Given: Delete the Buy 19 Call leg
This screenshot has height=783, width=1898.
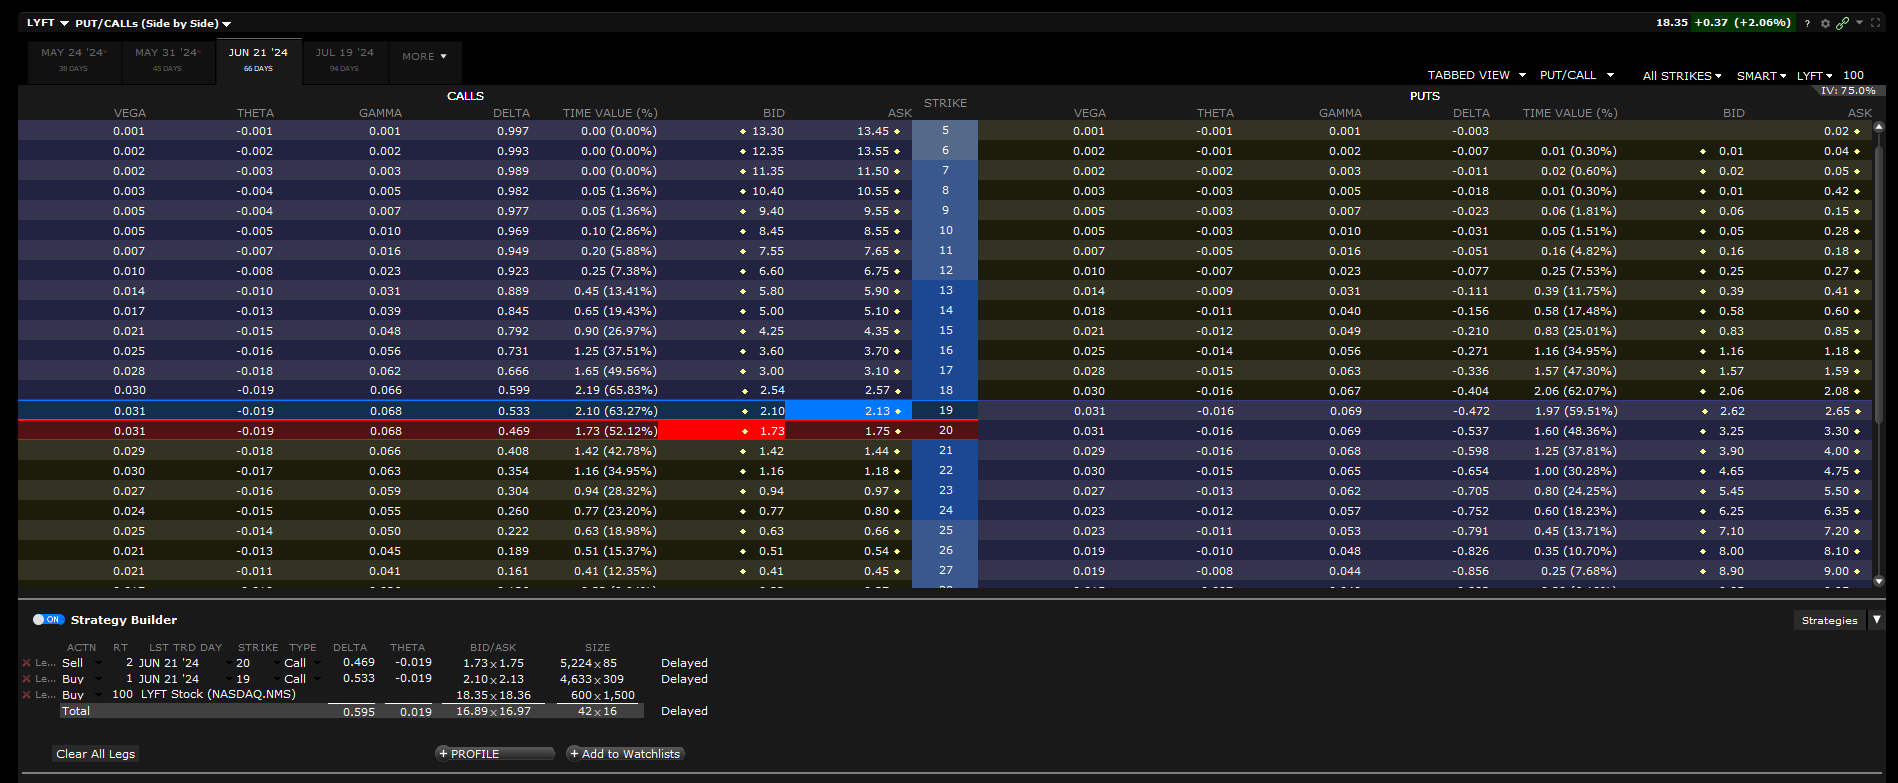Looking at the screenshot, I should (26, 679).
